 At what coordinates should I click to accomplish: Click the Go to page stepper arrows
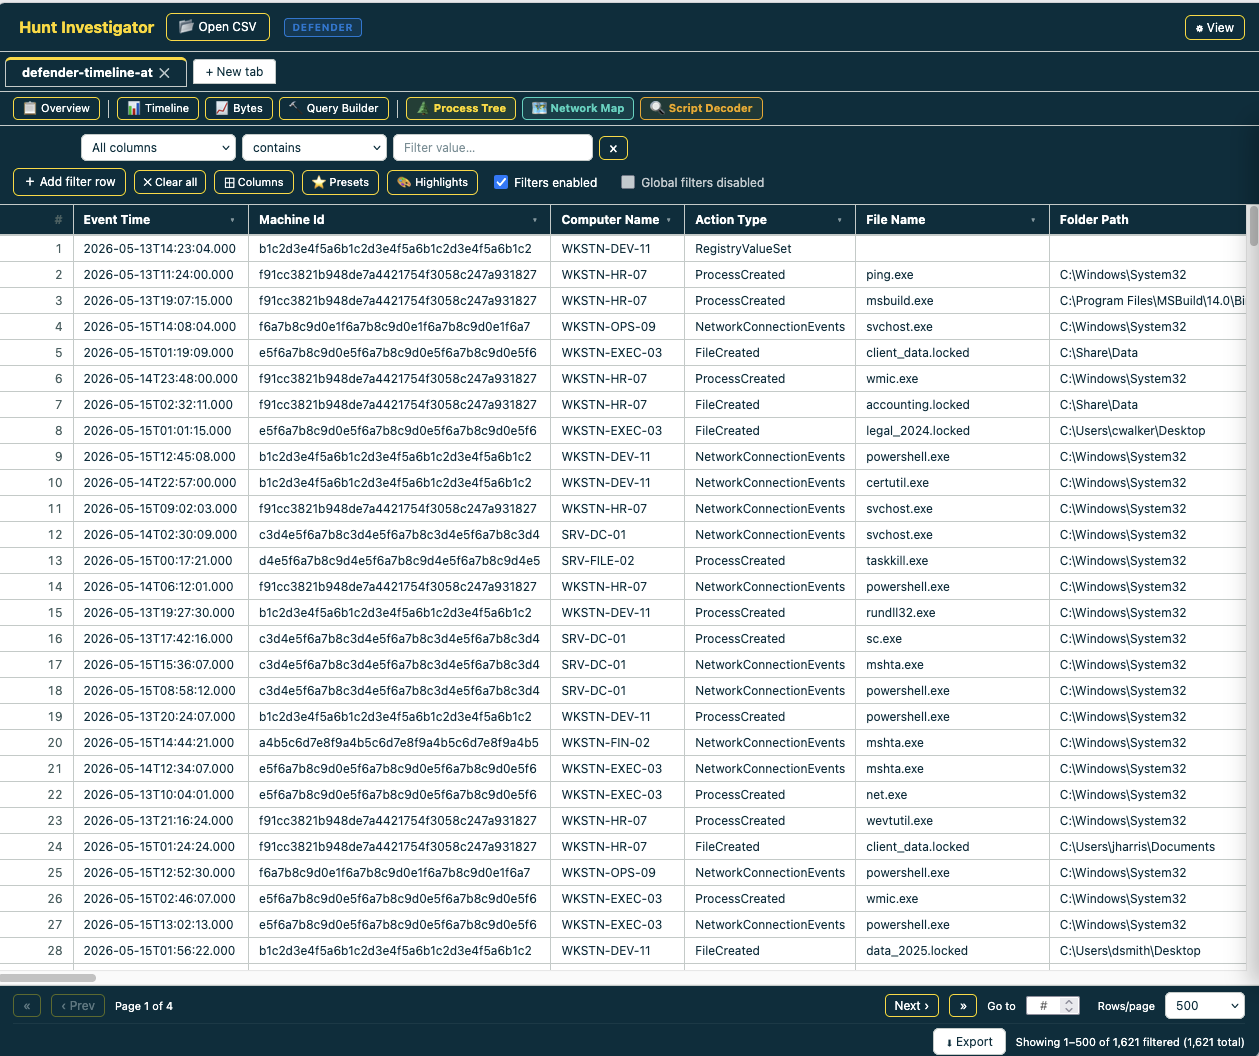1070,1006
